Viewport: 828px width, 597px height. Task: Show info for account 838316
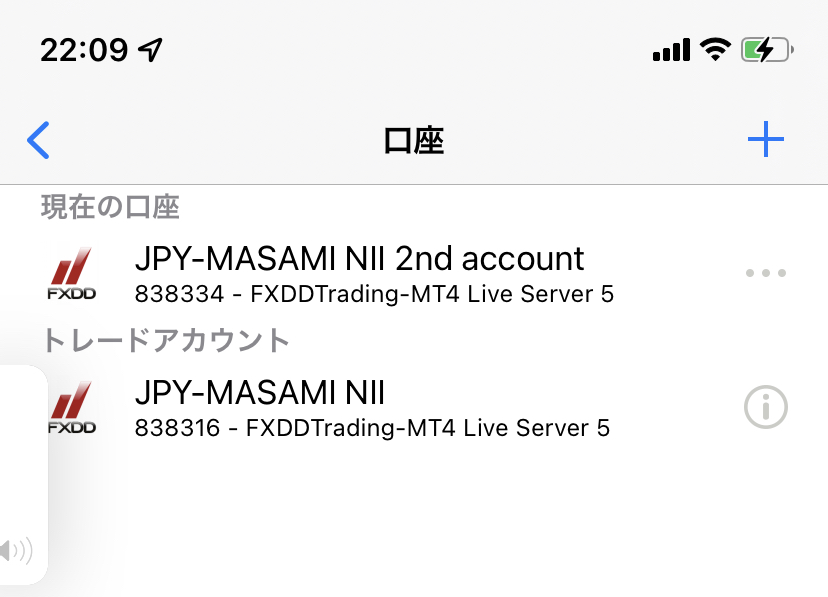tap(766, 407)
